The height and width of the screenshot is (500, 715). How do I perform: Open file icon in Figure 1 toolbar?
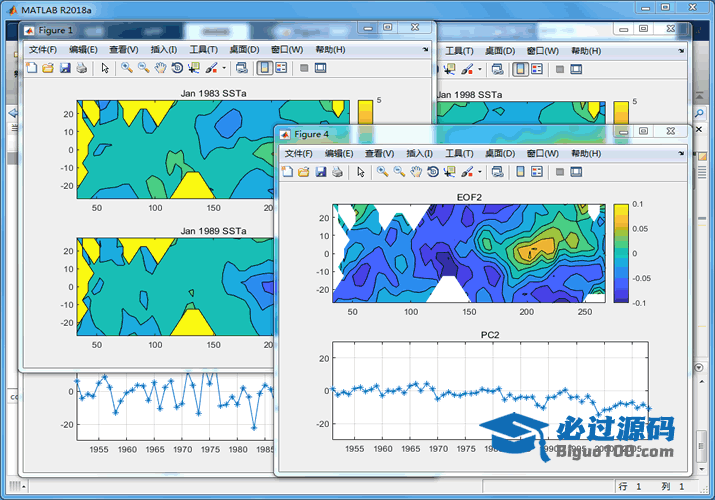pos(48,68)
